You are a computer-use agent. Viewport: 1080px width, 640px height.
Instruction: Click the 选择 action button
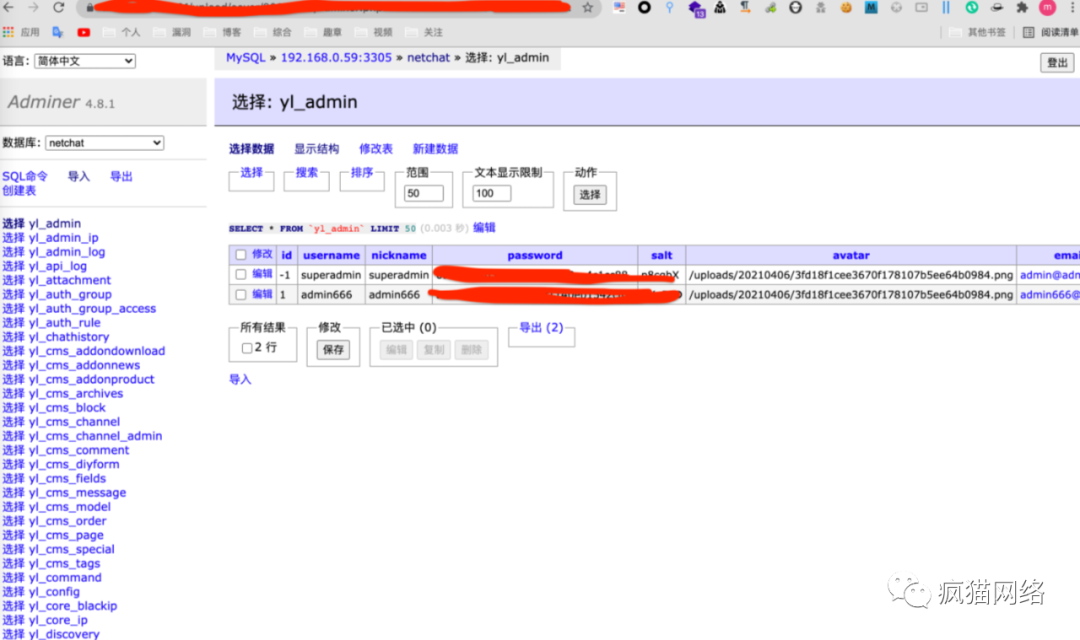coord(590,195)
